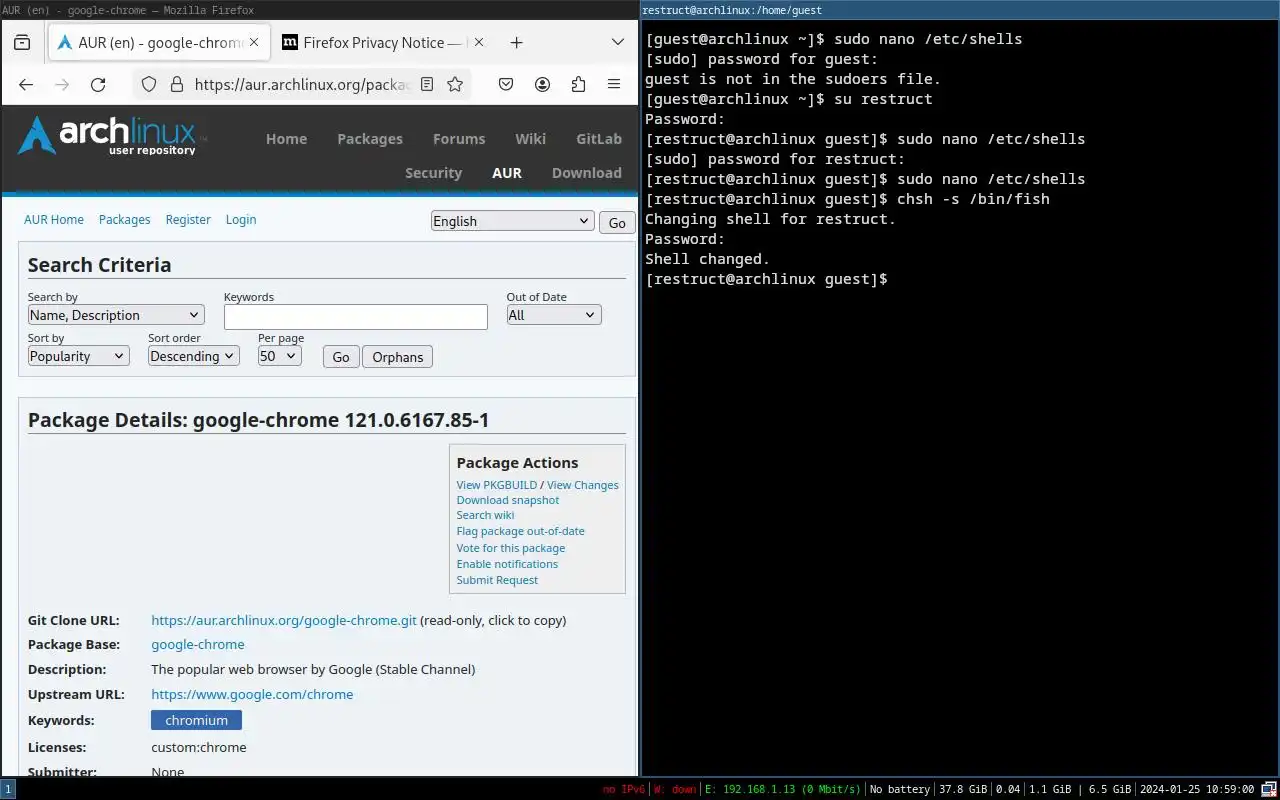Click Flag package out-of-date link

pyautogui.click(x=521, y=531)
